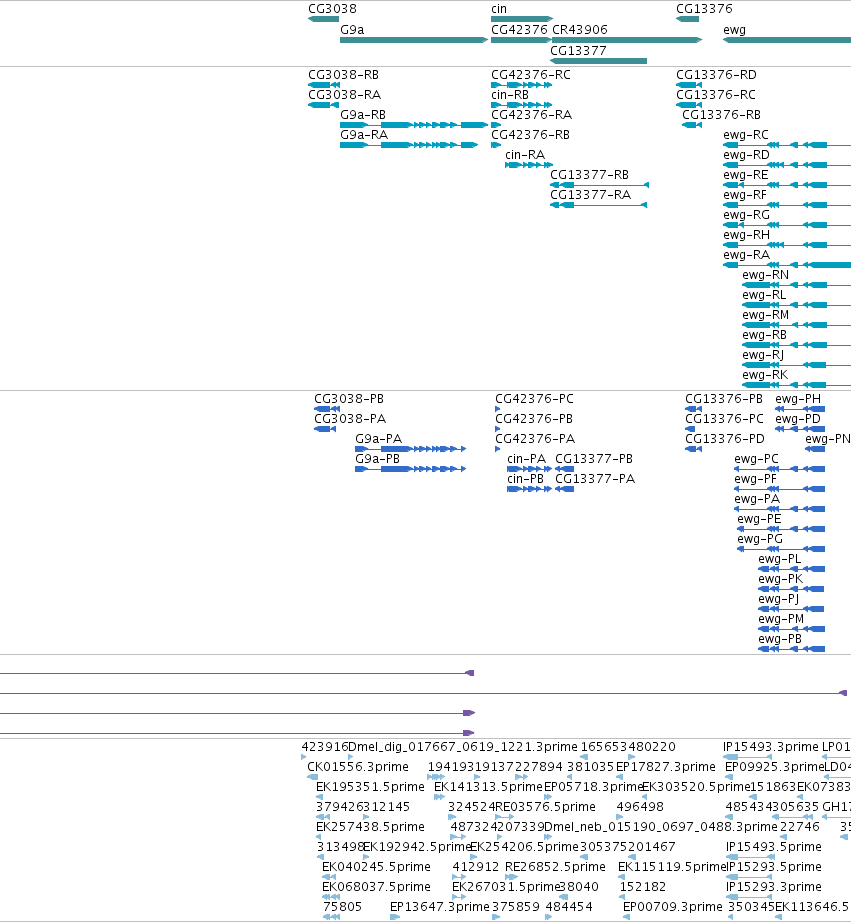The width and height of the screenshot is (851, 922).
Task: Click EST EK040245.5prime
Action: [376, 867]
